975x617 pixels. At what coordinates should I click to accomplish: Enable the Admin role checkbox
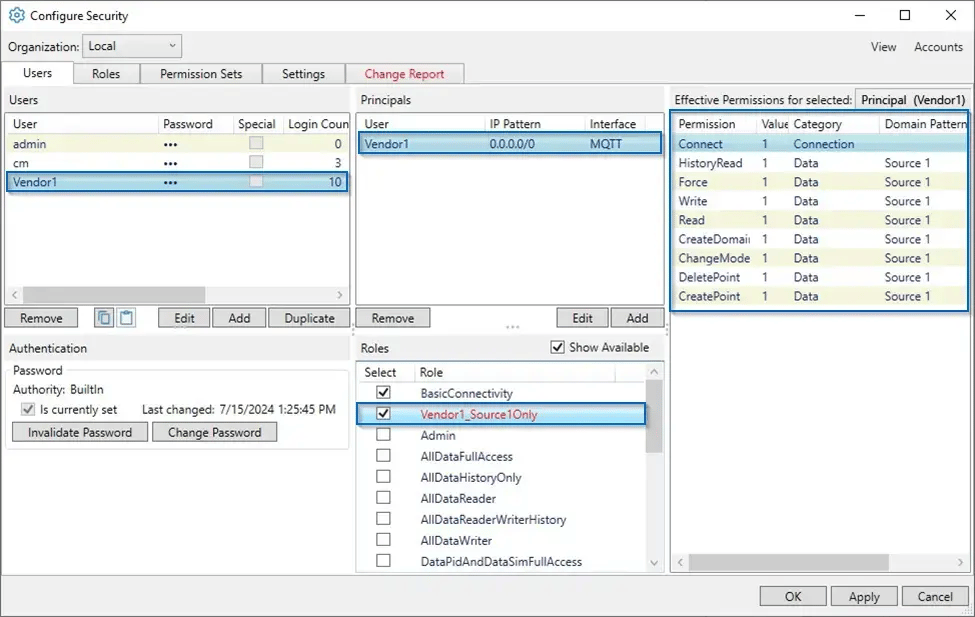click(x=383, y=435)
